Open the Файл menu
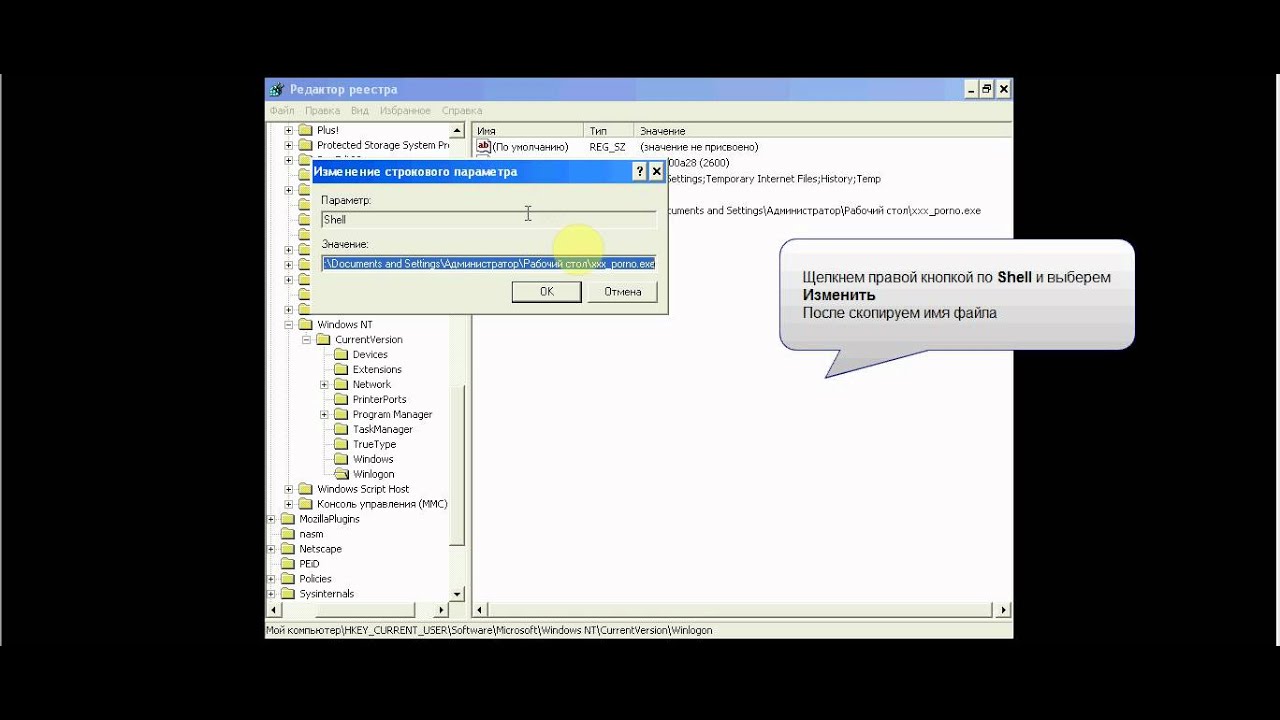Viewport: 1280px width, 720px height. tap(282, 110)
